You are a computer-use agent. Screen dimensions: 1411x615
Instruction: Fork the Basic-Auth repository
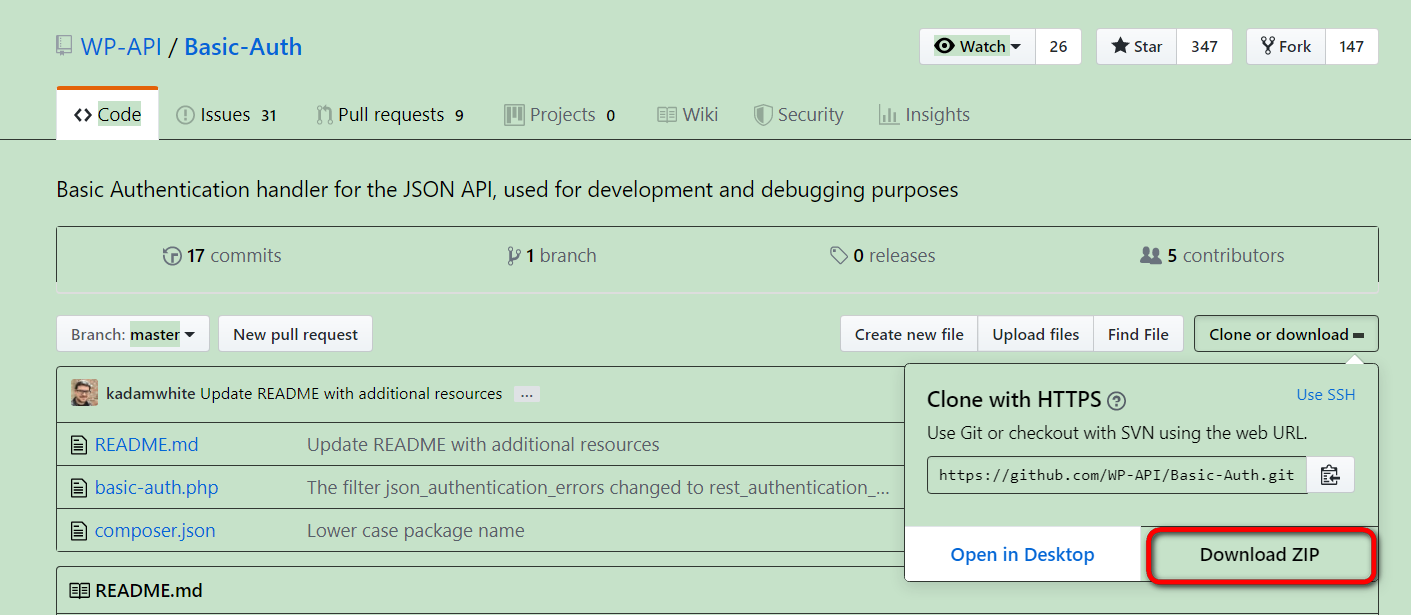click(x=1286, y=47)
